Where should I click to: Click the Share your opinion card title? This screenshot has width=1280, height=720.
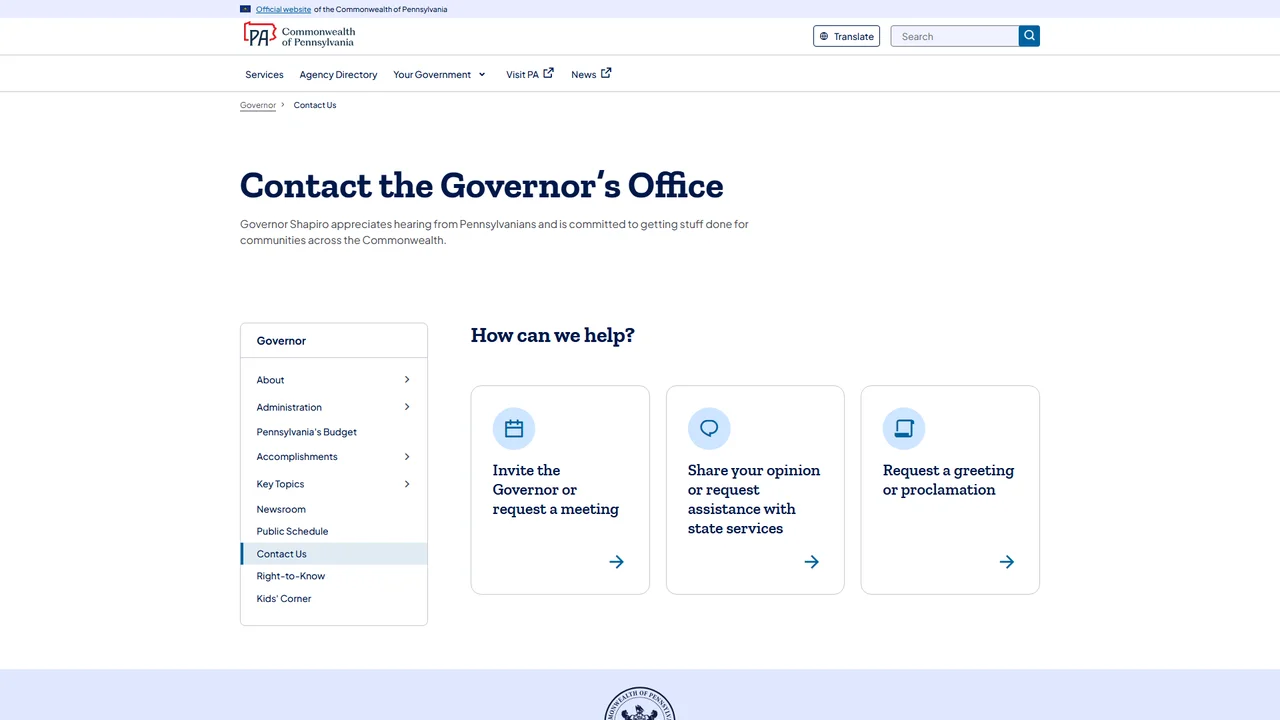click(754, 499)
